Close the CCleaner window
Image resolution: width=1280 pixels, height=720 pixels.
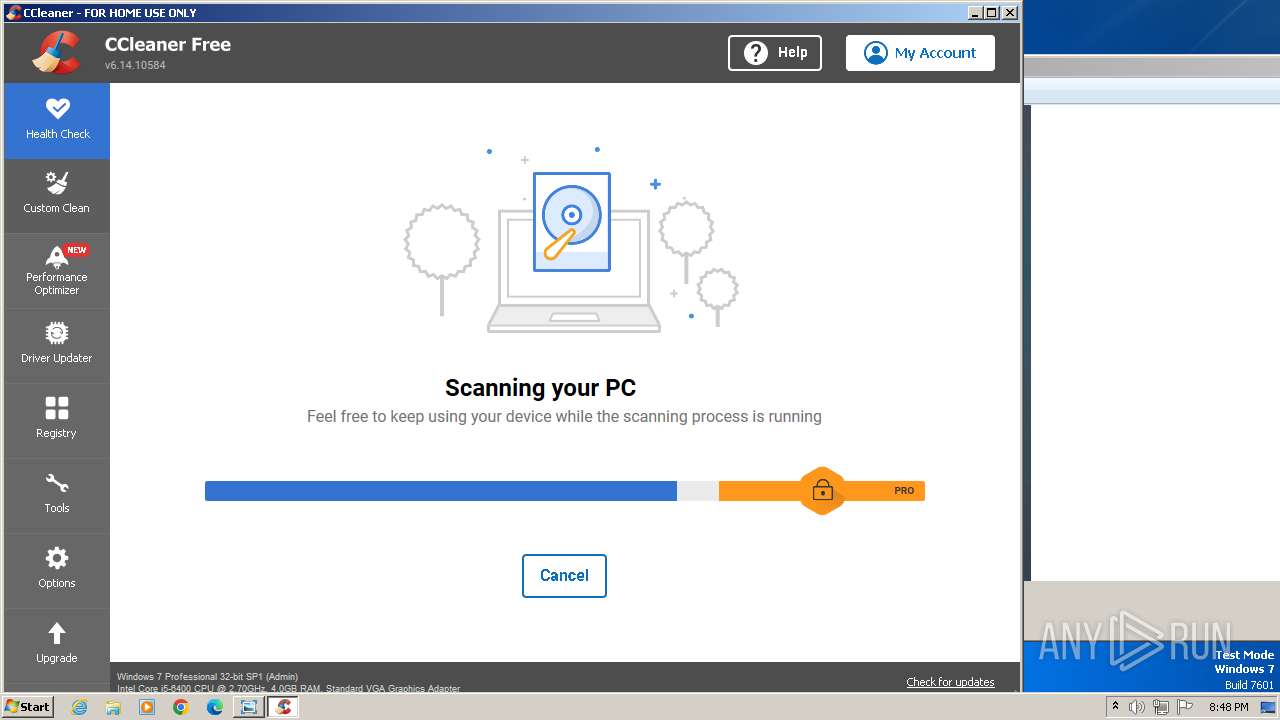coord(1009,13)
